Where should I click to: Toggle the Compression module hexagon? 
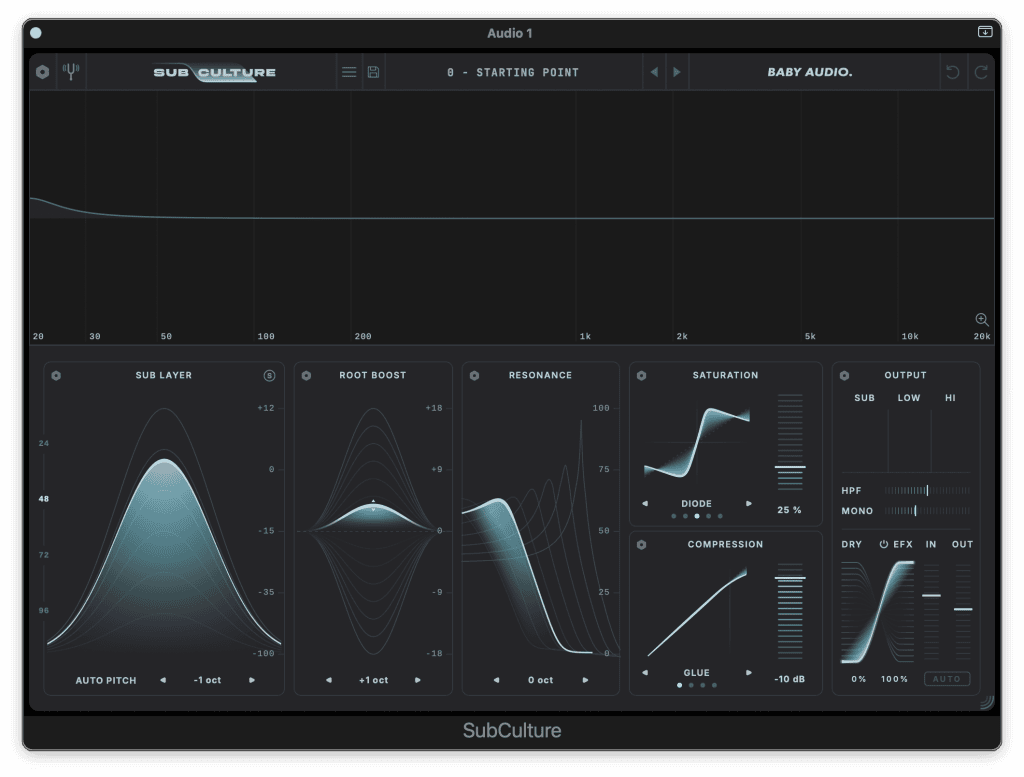click(x=641, y=545)
